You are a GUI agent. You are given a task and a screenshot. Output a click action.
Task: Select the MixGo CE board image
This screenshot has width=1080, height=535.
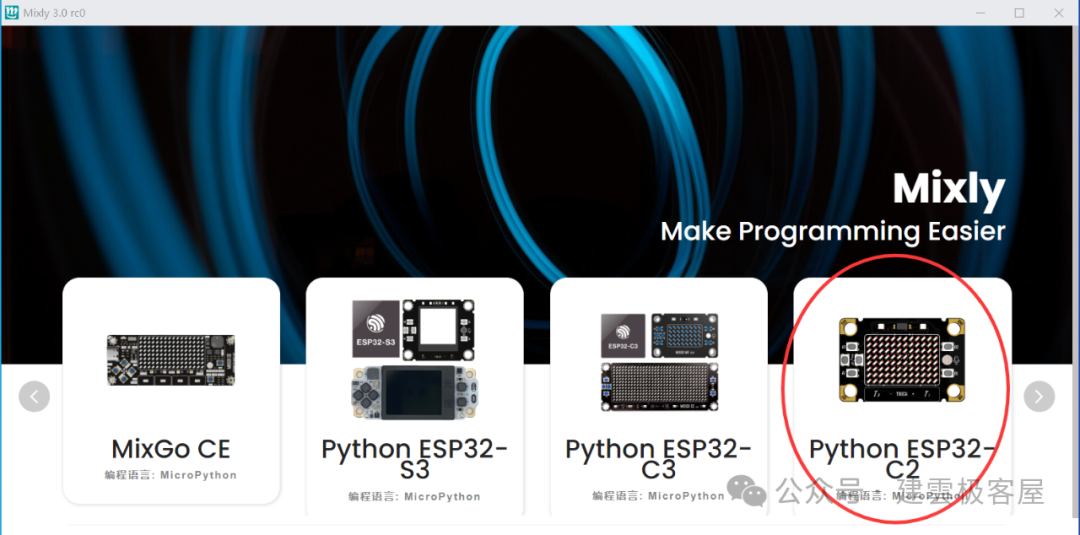point(171,360)
